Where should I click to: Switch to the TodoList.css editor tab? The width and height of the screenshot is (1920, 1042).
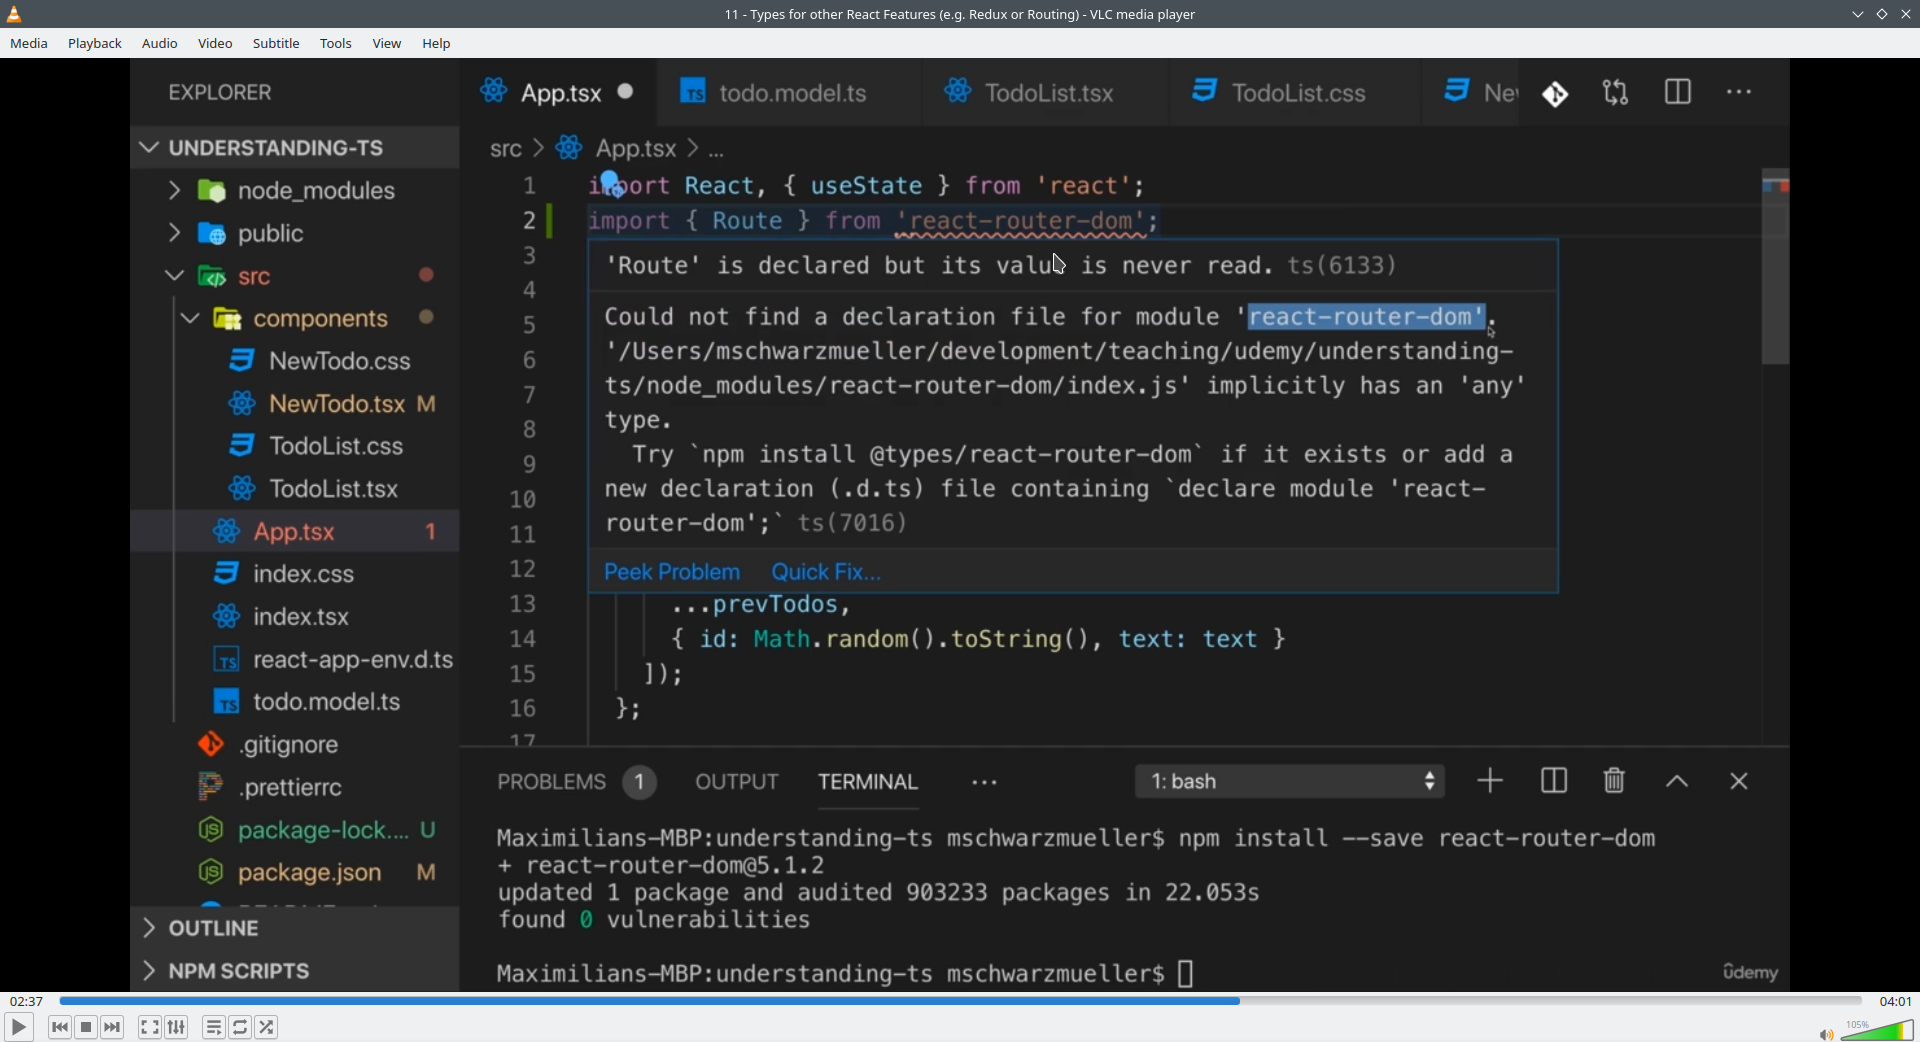[x=1295, y=92]
